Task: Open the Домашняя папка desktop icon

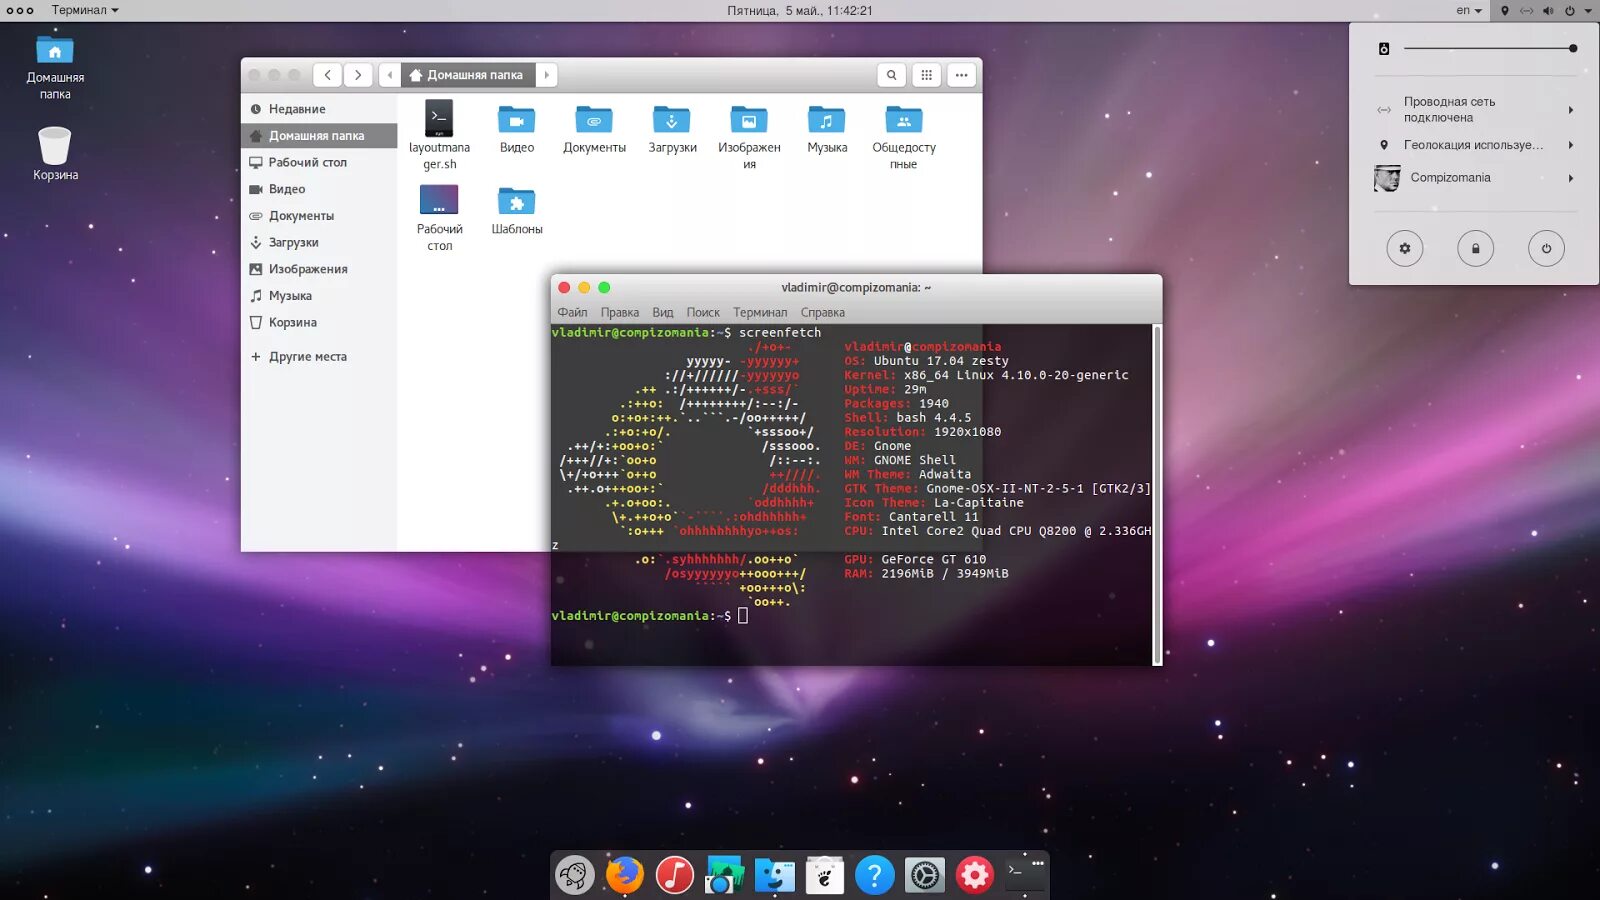Action: (x=55, y=67)
